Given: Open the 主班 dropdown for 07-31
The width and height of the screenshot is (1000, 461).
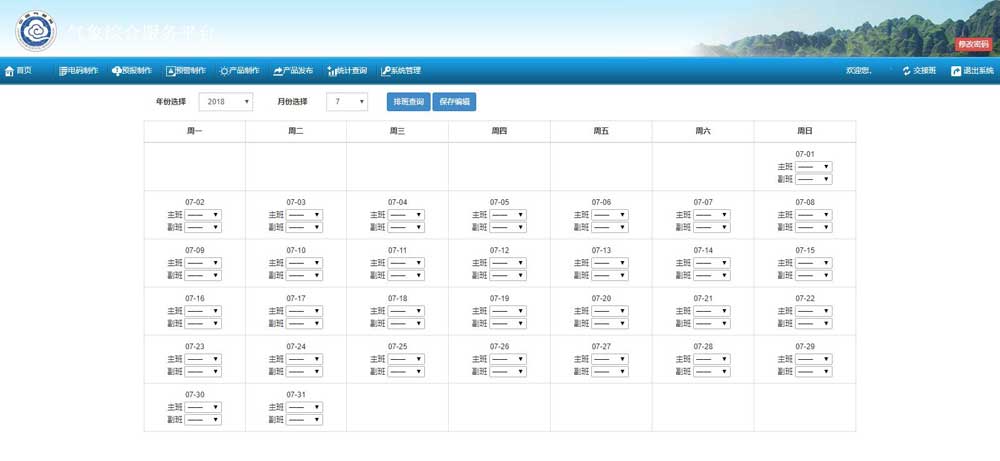Looking at the screenshot, I should 305,407.
